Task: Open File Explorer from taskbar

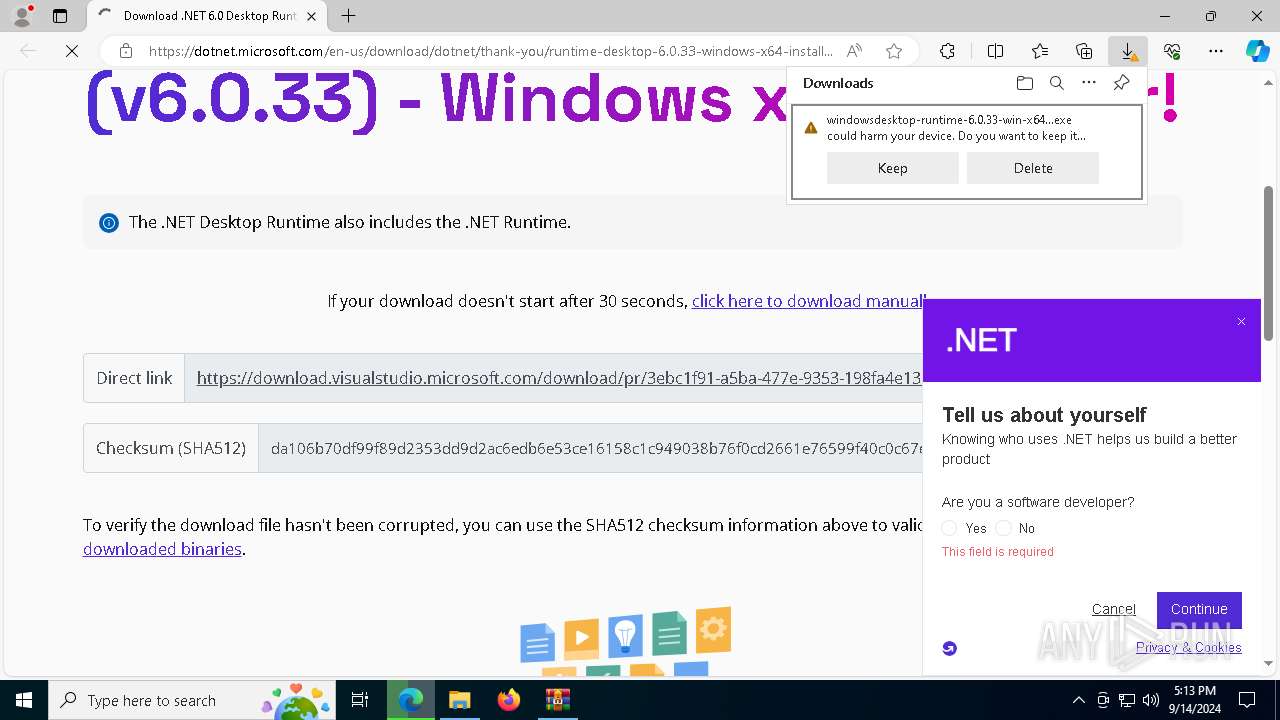Action: (459, 700)
